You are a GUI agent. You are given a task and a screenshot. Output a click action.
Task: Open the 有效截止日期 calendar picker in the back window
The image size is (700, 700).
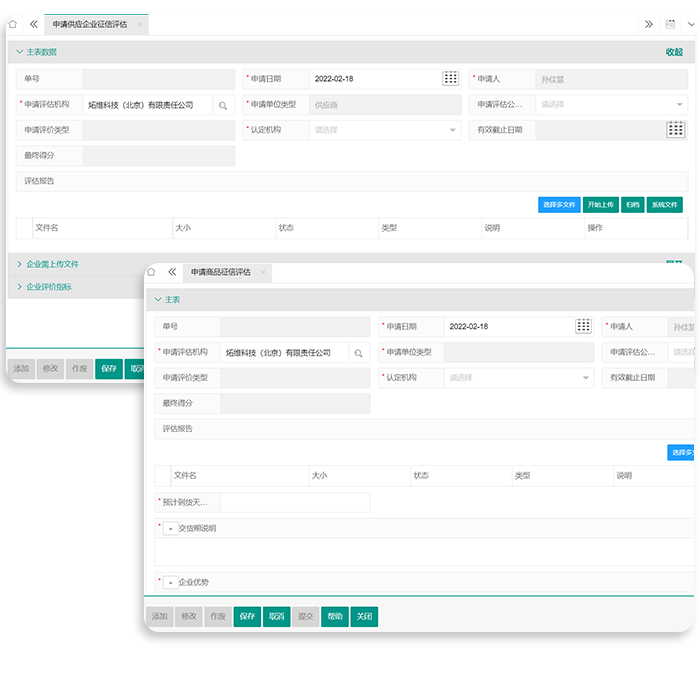(x=676, y=129)
